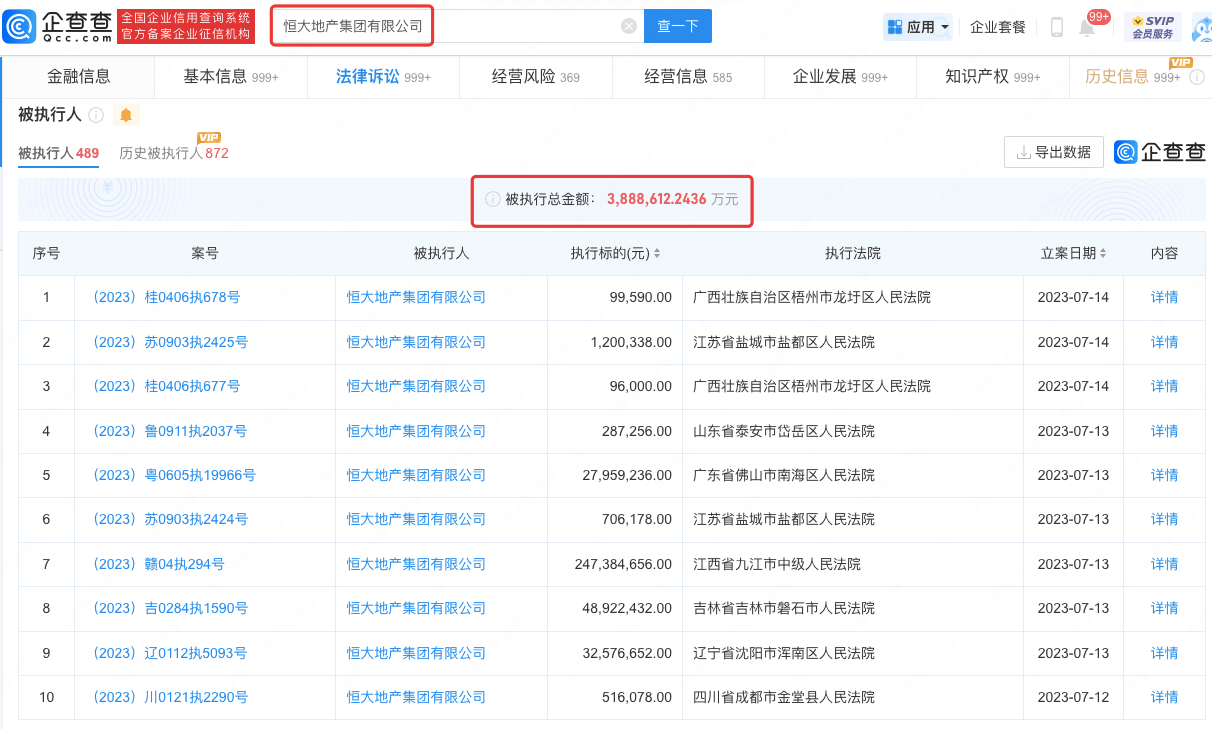Click the amount 48,922,432.00
Screen dimensions: 1212x729
(x=627, y=608)
